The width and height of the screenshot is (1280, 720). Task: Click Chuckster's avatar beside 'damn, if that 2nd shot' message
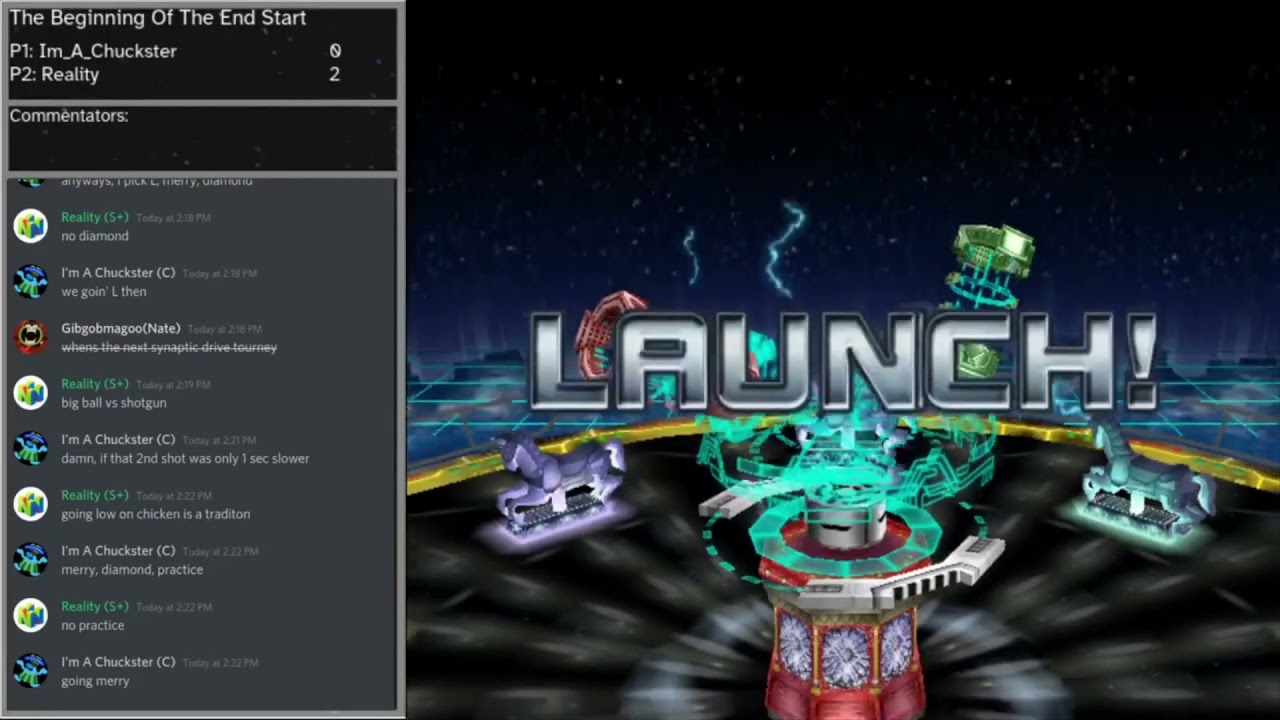(30, 449)
